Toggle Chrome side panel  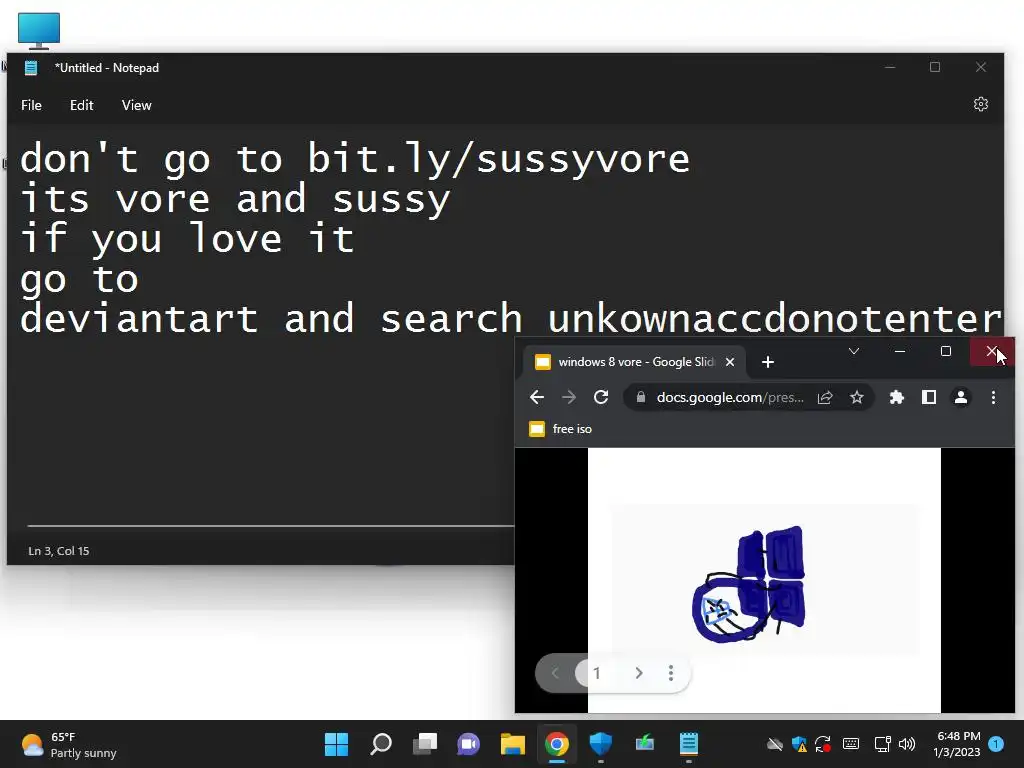929,397
